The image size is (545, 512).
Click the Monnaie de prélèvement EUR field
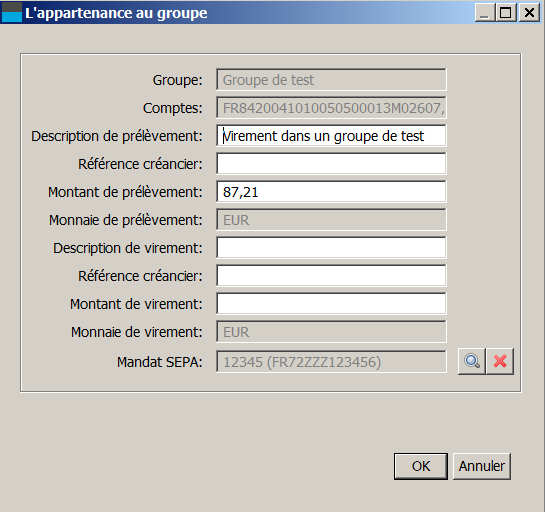coord(331,220)
